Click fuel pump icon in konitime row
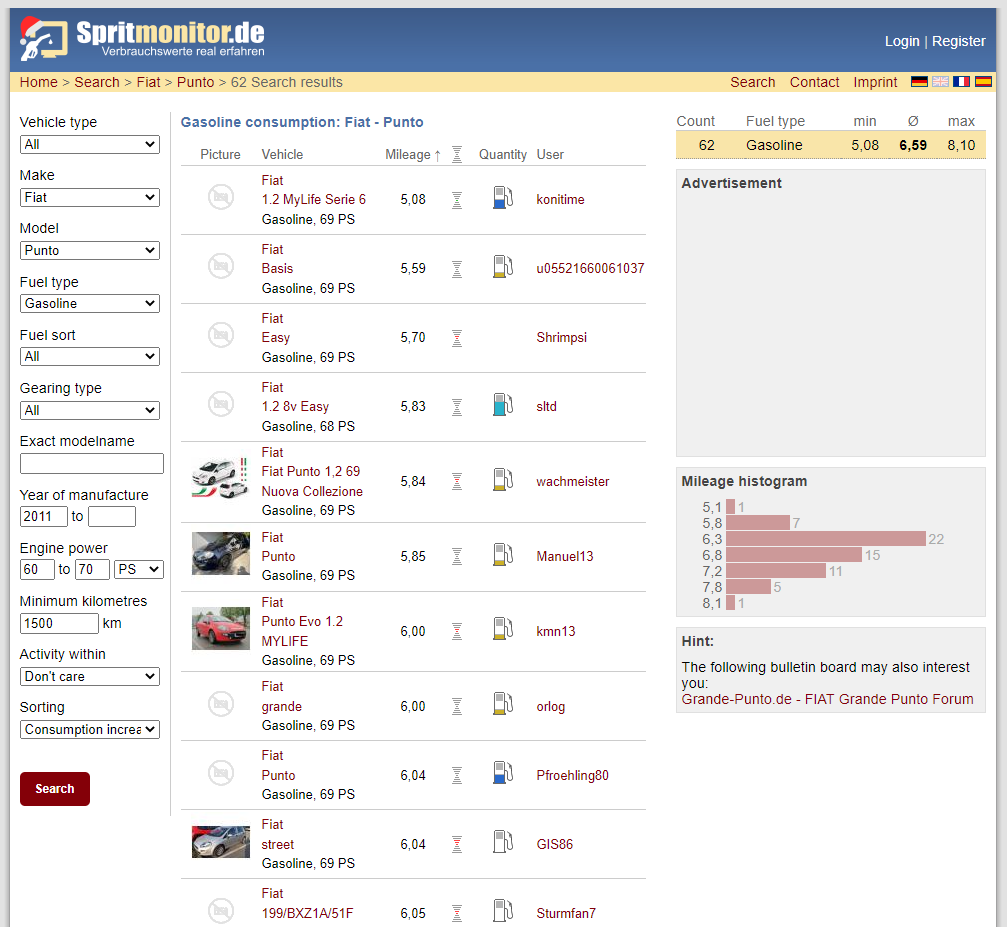This screenshot has height=927, width=1007. click(x=503, y=198)
